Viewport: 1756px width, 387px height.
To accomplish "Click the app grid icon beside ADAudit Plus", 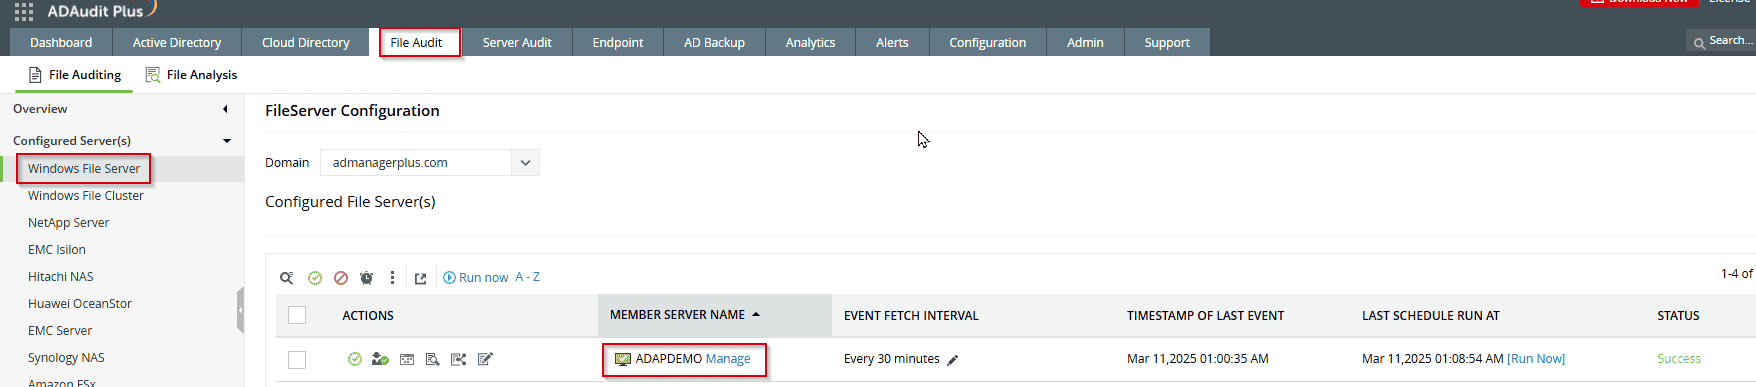I will [x=24, y=11].
